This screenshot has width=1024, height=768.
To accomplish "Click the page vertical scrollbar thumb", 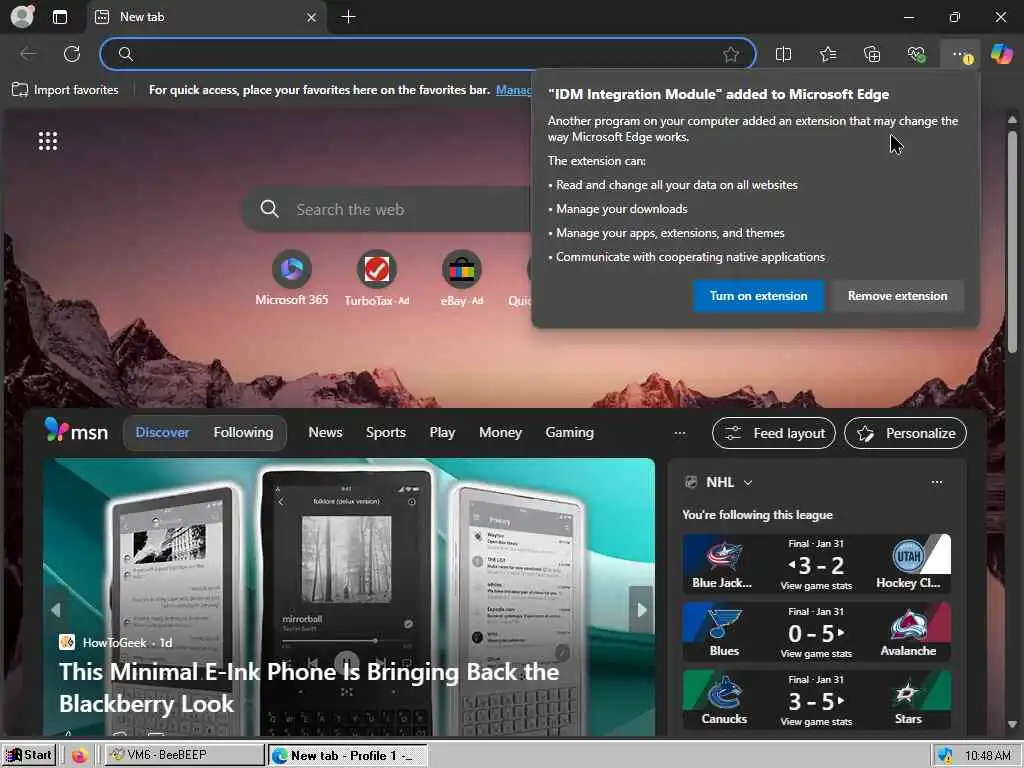I will [1012, 242].
